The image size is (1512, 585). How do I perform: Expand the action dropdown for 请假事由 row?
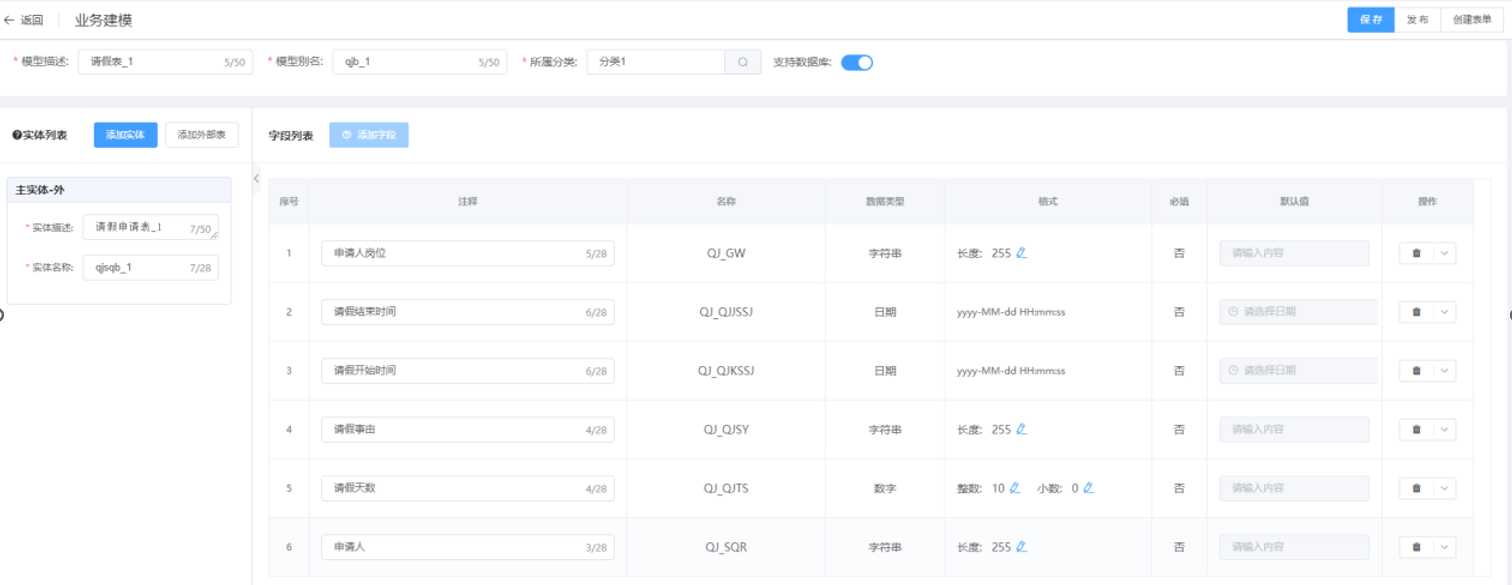pyautogui.click(x=1444, y=430)
